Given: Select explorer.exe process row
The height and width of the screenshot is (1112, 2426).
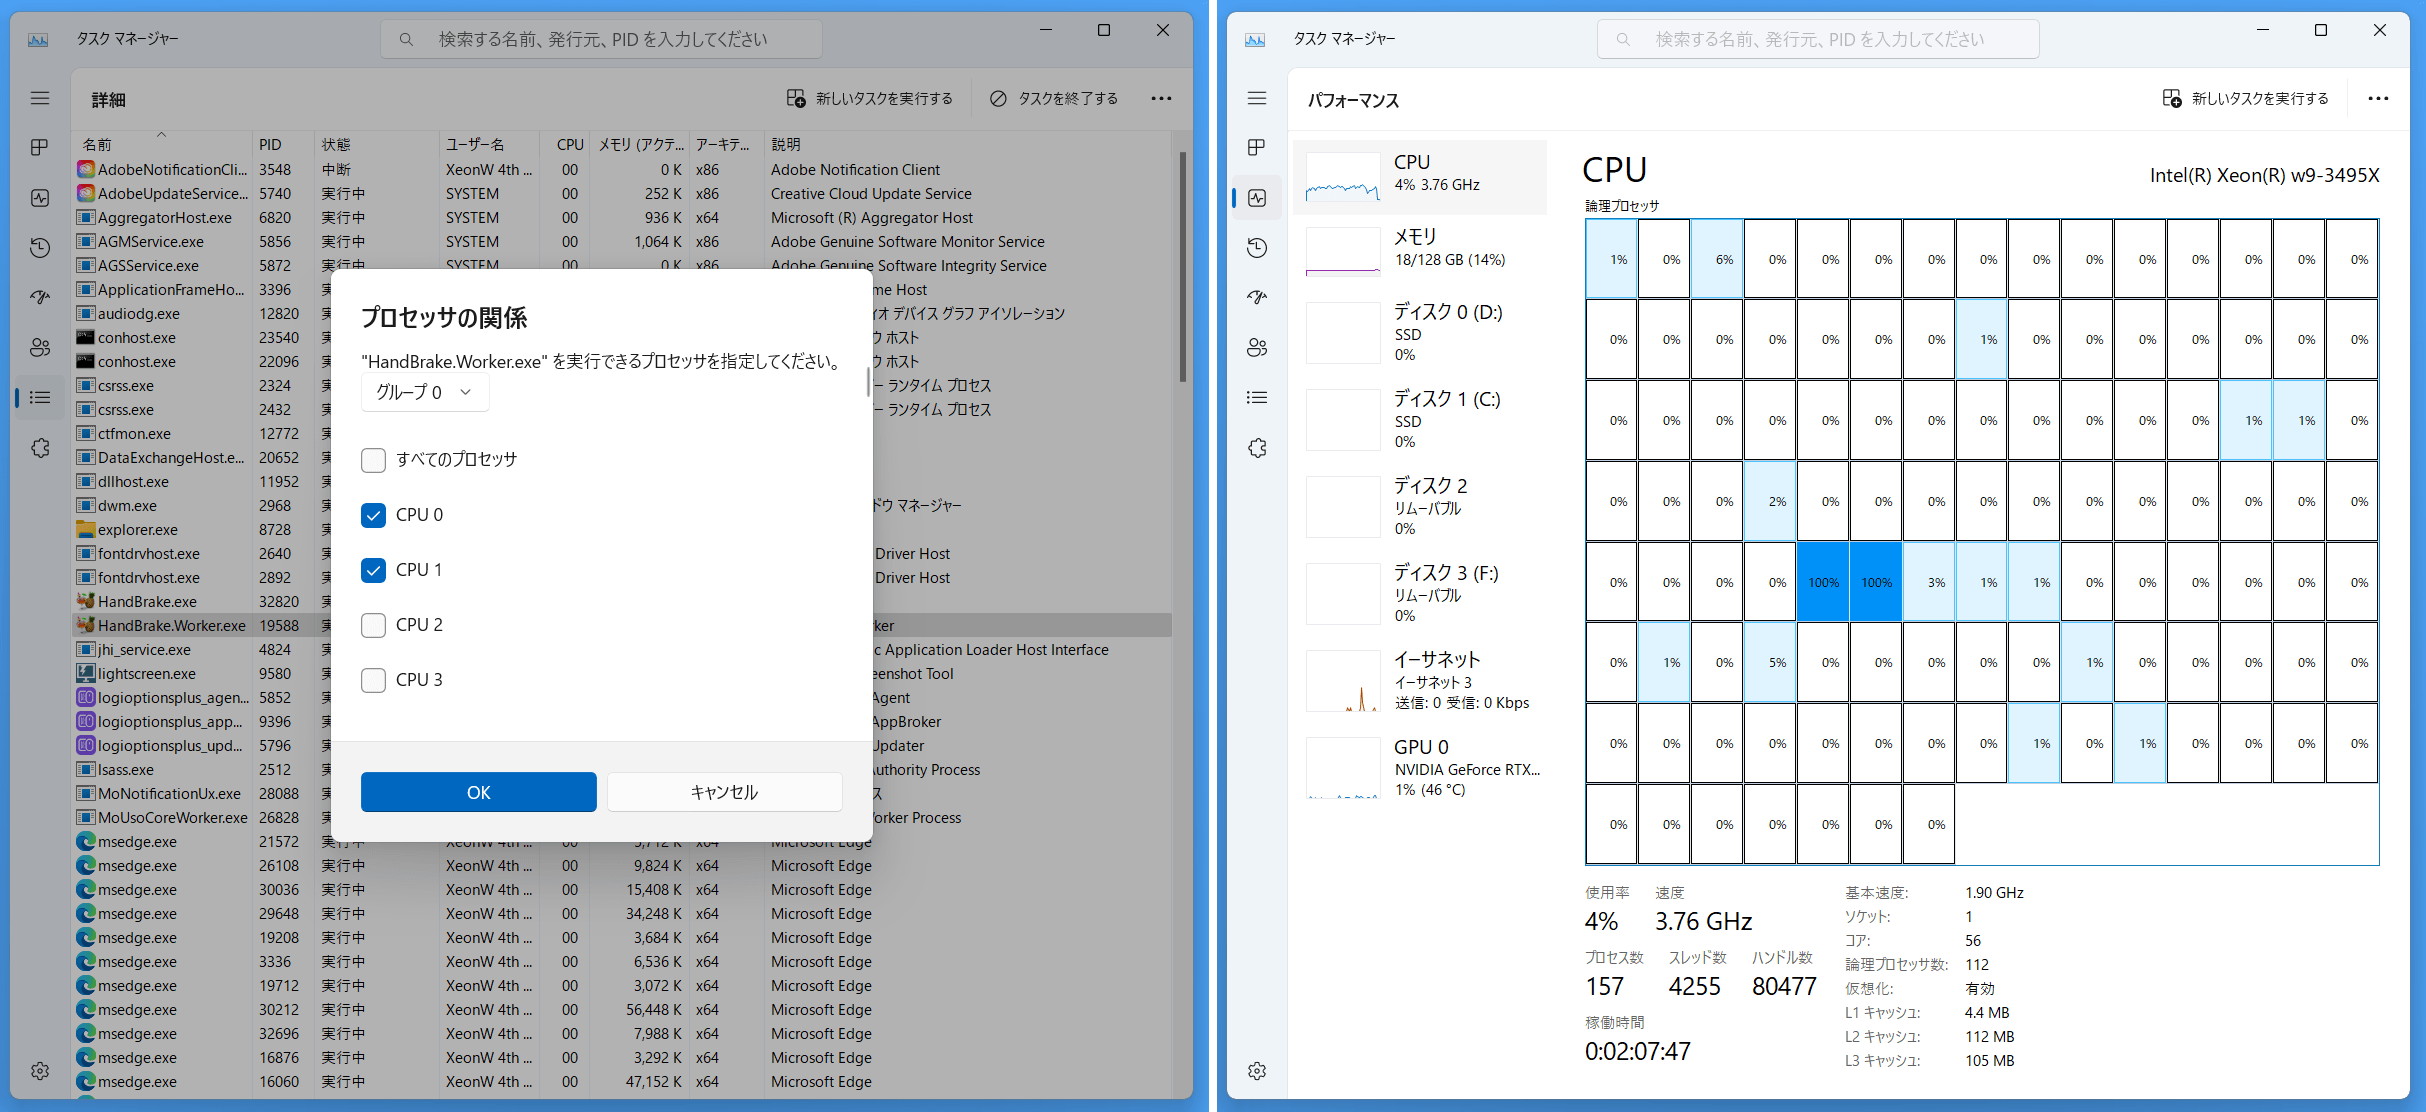Looking at the screenshot, I should 621,529.
